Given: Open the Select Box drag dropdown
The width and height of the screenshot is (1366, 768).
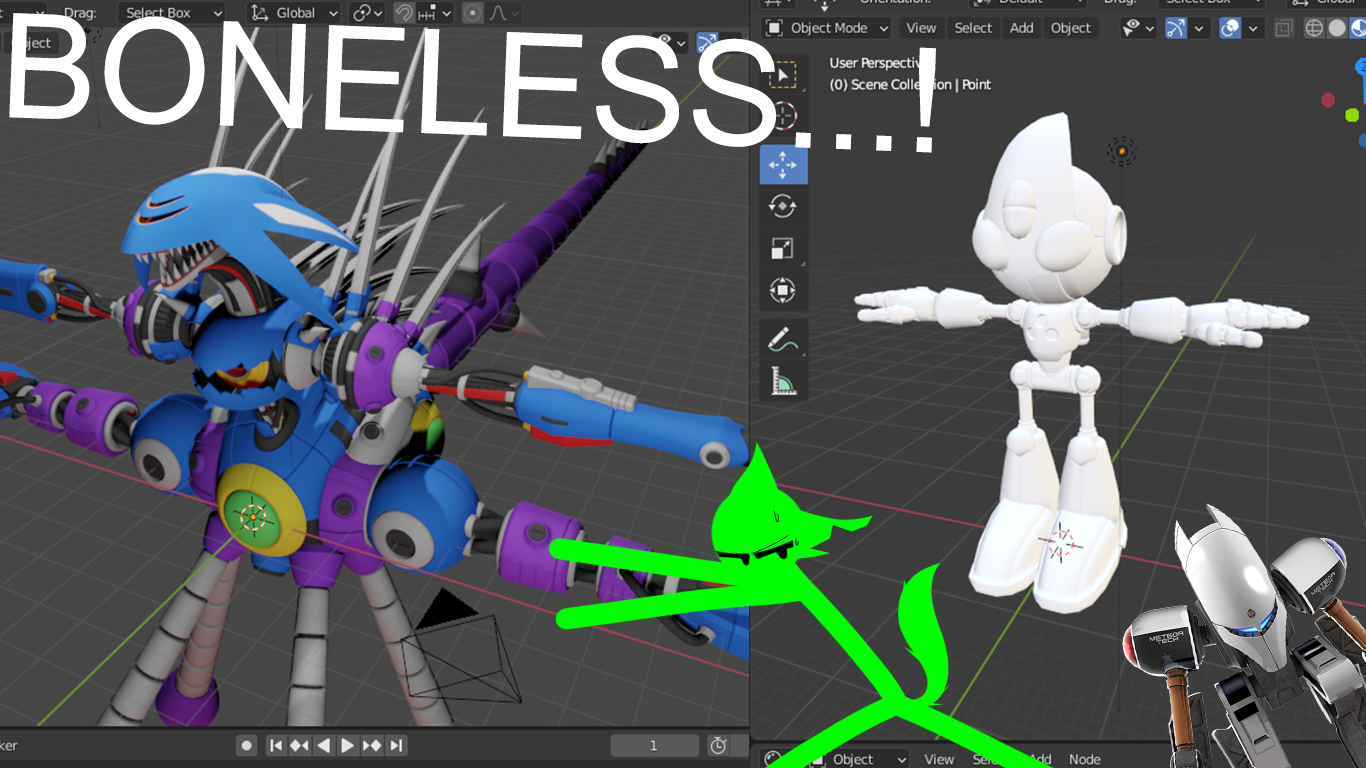Looking at the screenshot, I should [x=172, y=13].
